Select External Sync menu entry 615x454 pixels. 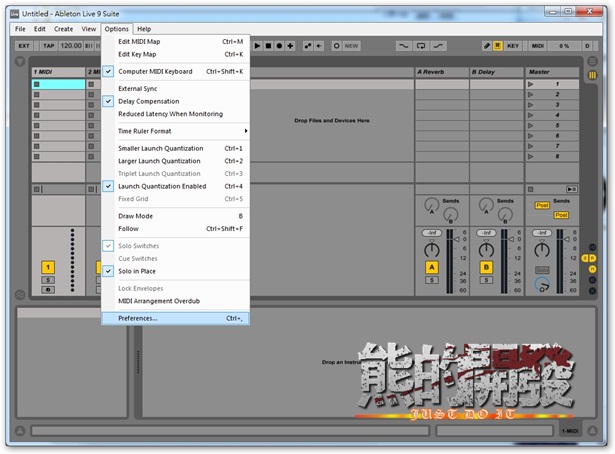[176, 89]
